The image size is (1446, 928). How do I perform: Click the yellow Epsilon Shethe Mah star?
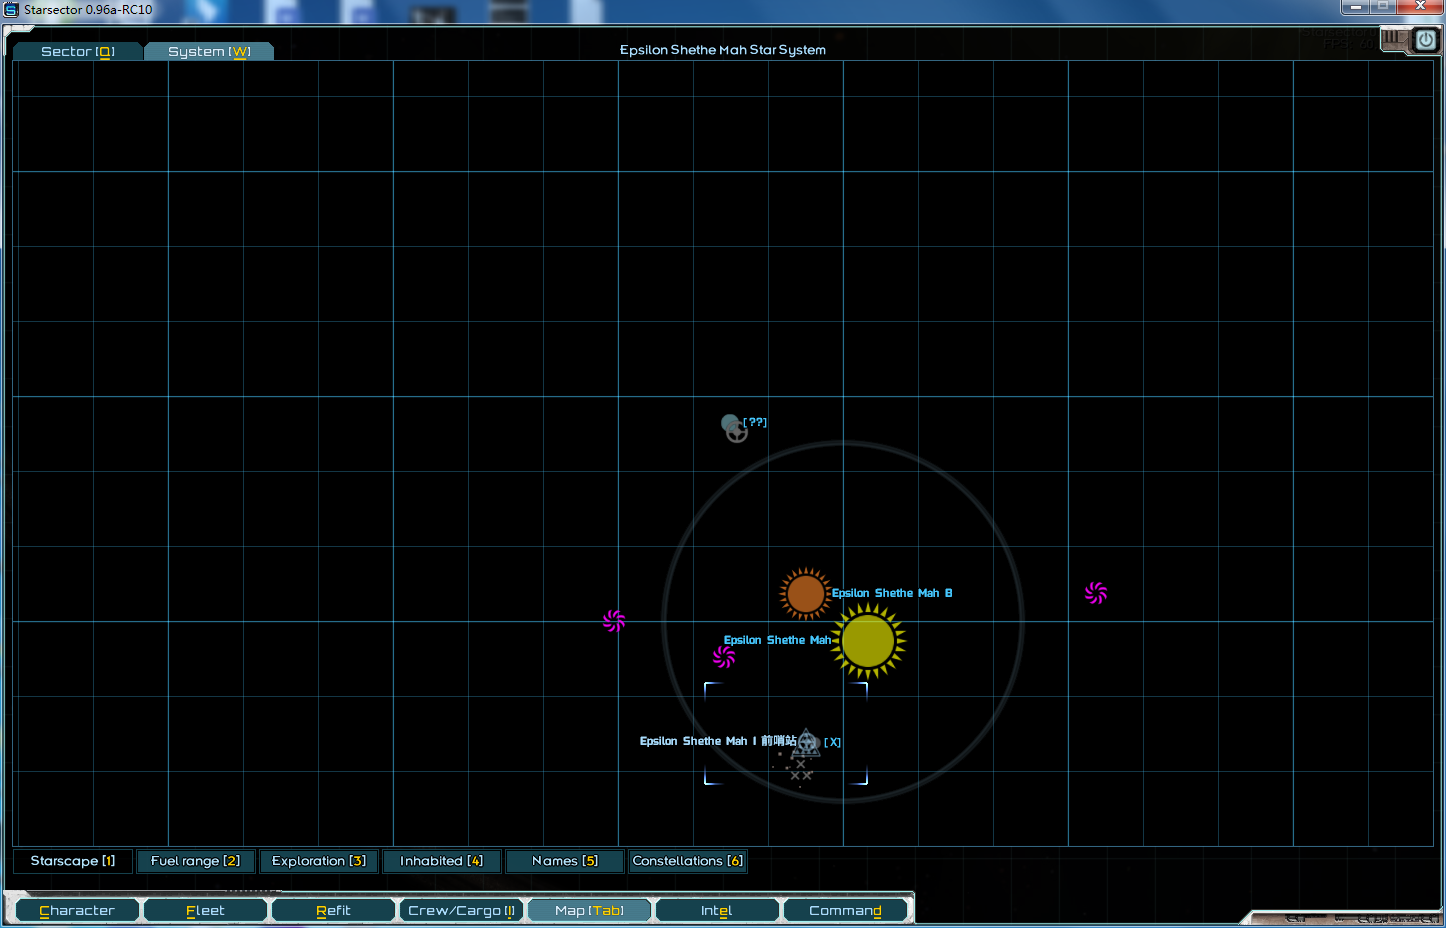coord(867,641)
